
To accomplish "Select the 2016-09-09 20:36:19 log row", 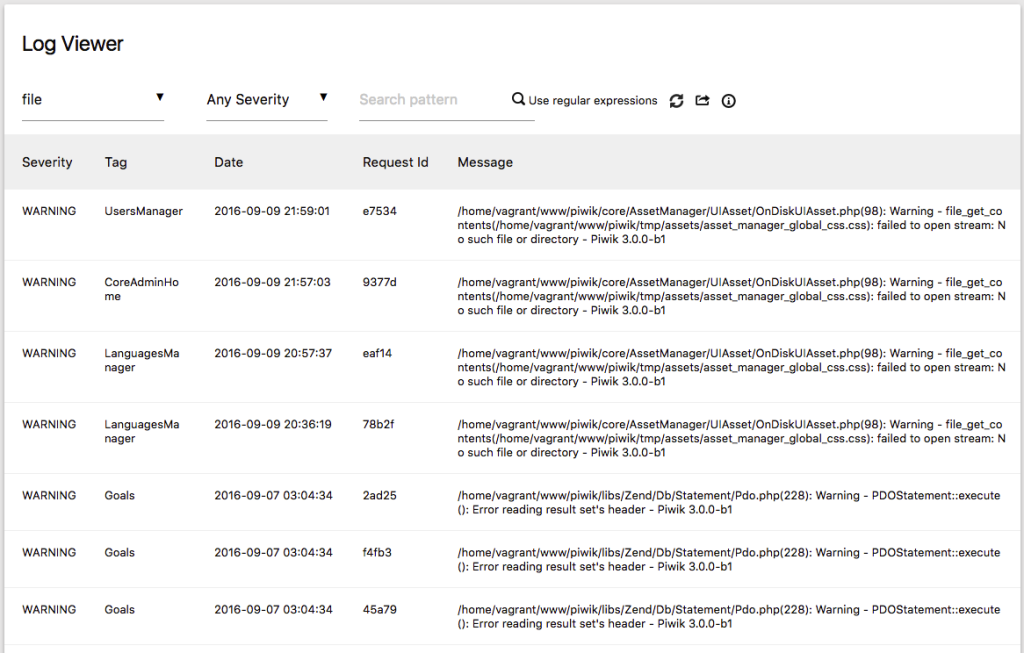I will [x=512, y=438].
